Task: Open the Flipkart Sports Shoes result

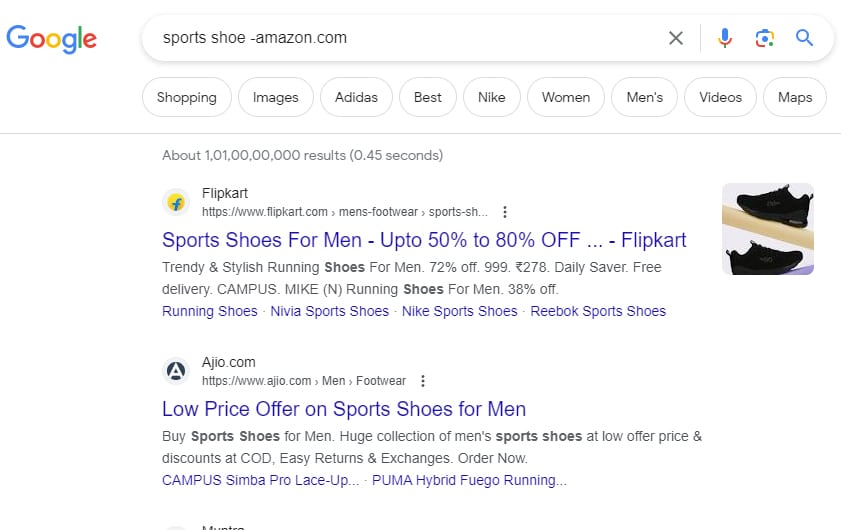Action: (424, 240)
